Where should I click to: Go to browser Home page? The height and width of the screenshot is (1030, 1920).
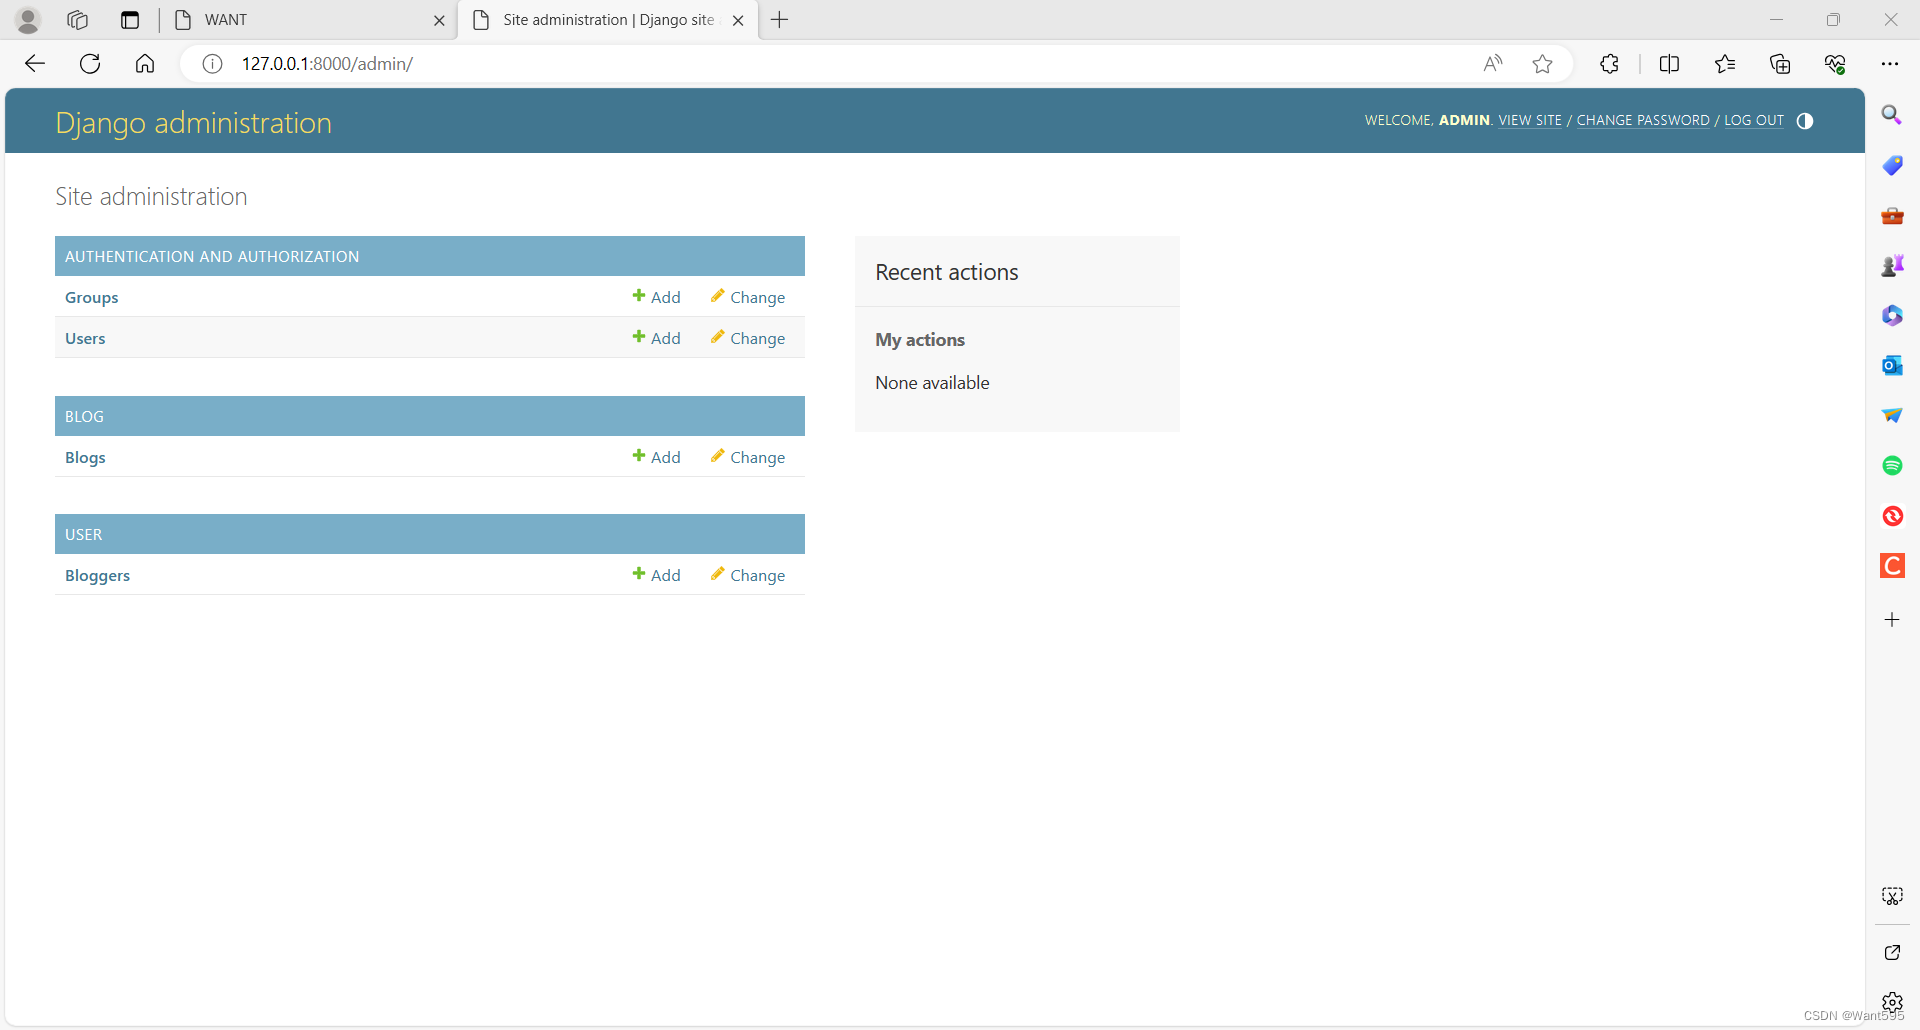point(145,64)
